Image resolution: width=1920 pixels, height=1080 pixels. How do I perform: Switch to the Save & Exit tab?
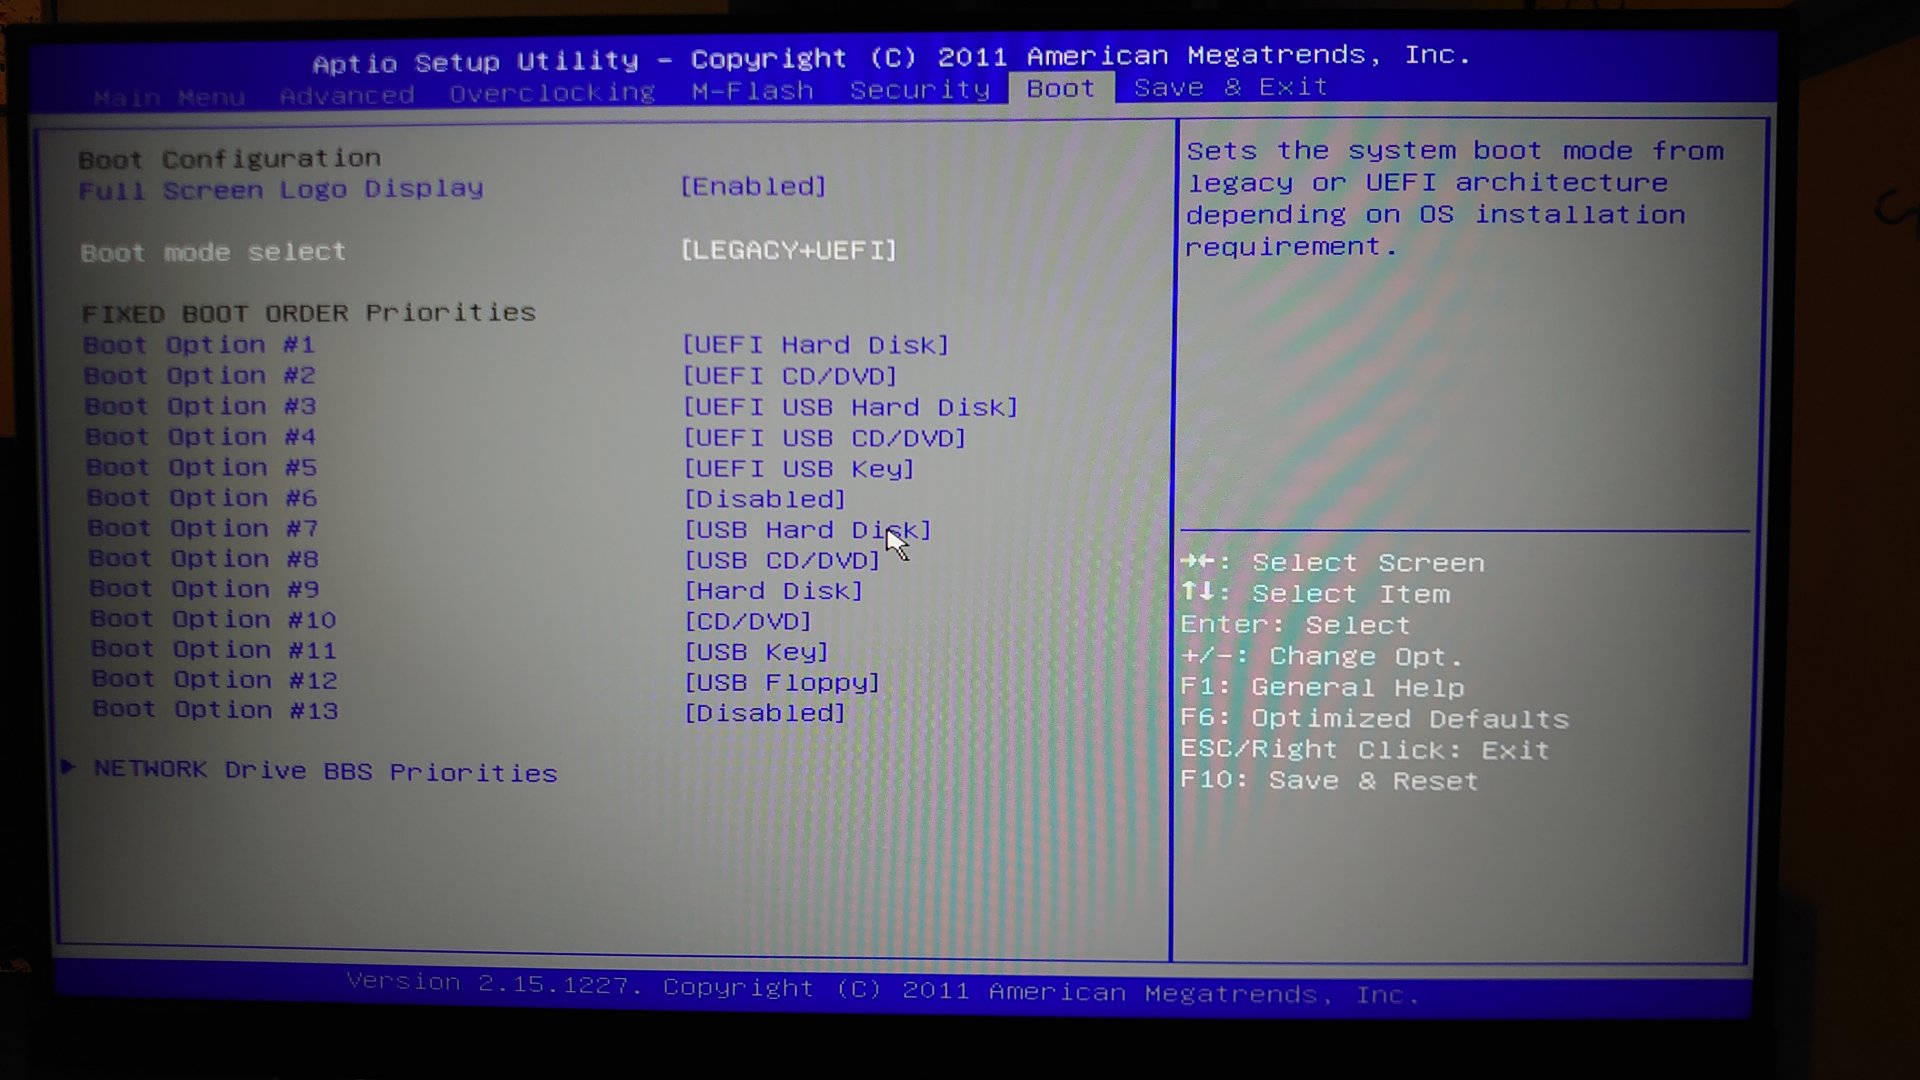(x=1231, y=87)
